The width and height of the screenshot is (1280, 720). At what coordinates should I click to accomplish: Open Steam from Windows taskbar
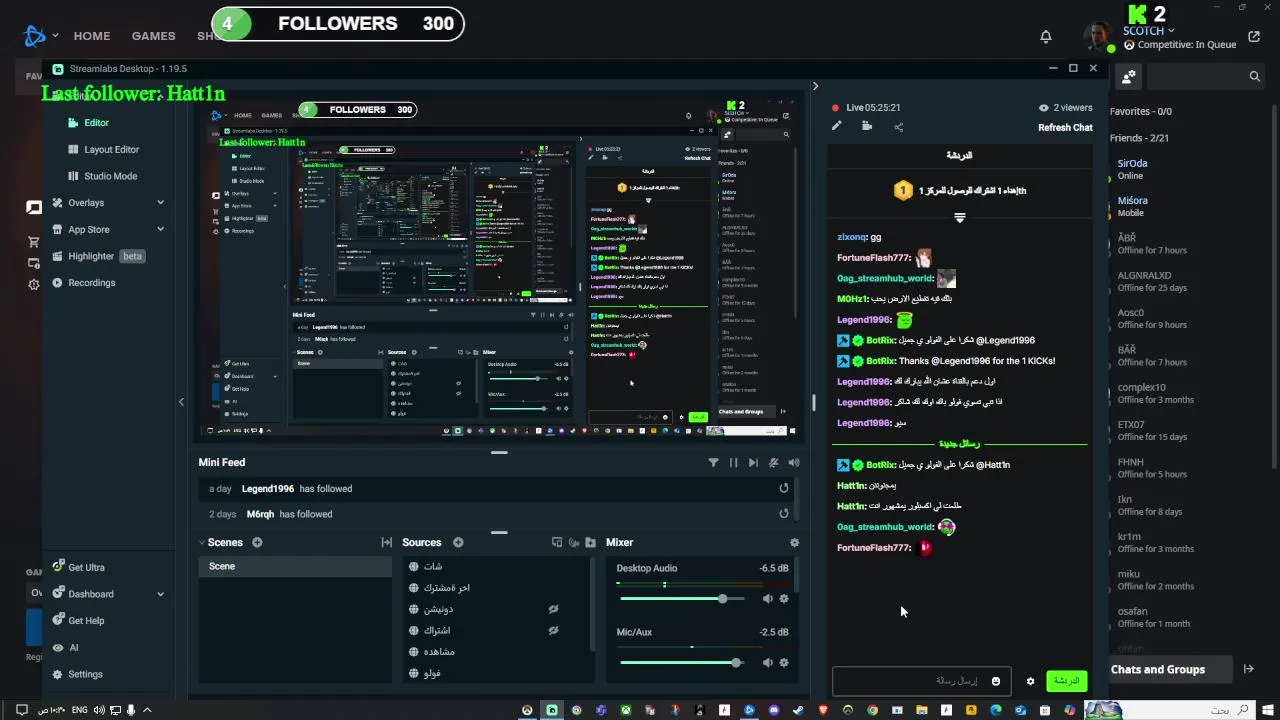[798, 710]
